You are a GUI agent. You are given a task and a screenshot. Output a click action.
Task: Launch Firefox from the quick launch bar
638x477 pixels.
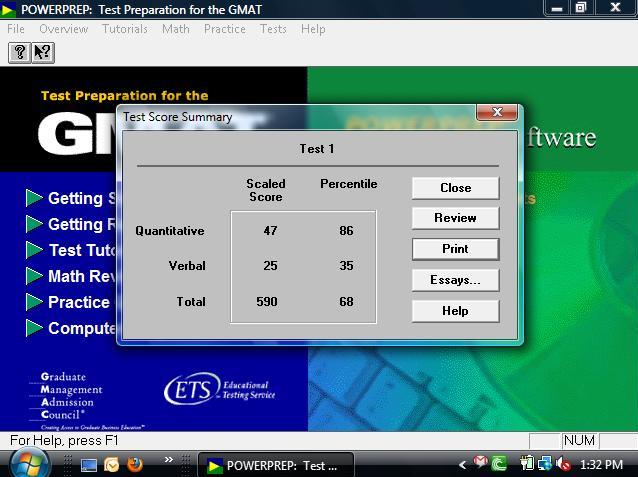click(x=134, y=465)
